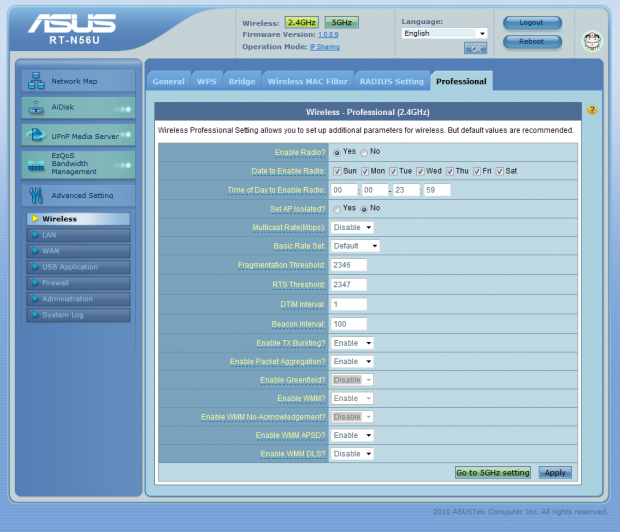Viewport: 620px width, 532px height.
Task: Open the Firewall menu item
Action: tap(78, 283)
